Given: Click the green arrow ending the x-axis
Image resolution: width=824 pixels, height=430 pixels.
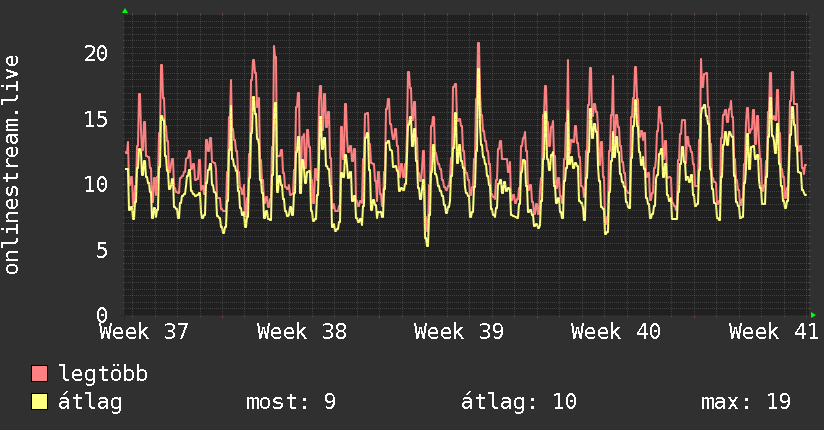Looking at the screenshot, I should [813, 315].
